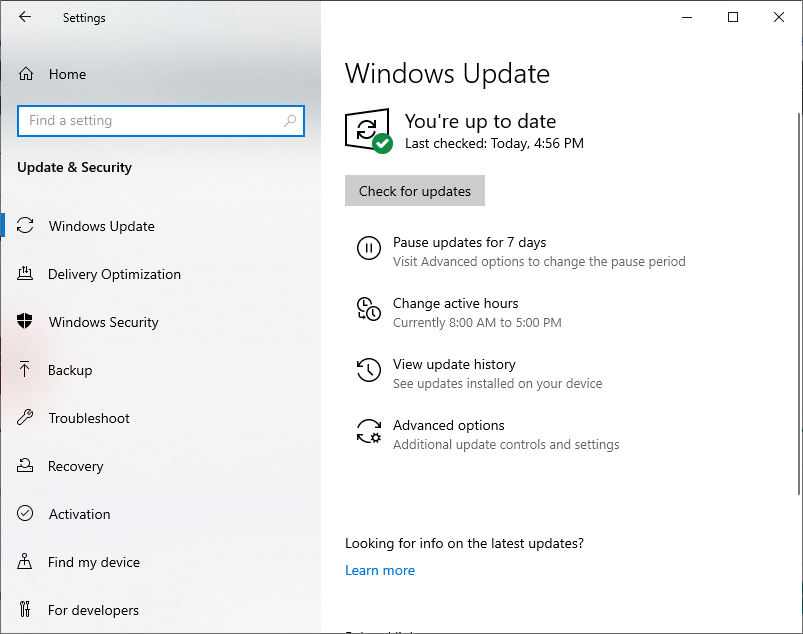Screen dimensions: 803x634
Task: Open the Troubleshoot section
Action: pos(89,418)
